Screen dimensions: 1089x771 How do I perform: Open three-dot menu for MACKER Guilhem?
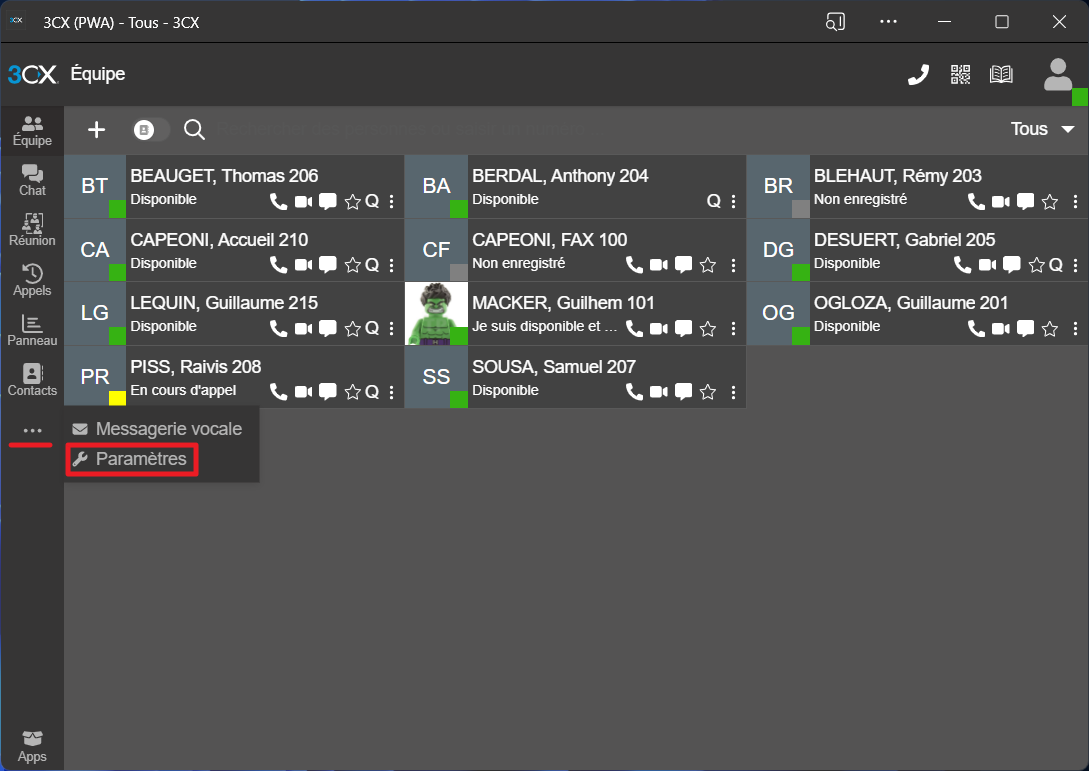point(733,329)
